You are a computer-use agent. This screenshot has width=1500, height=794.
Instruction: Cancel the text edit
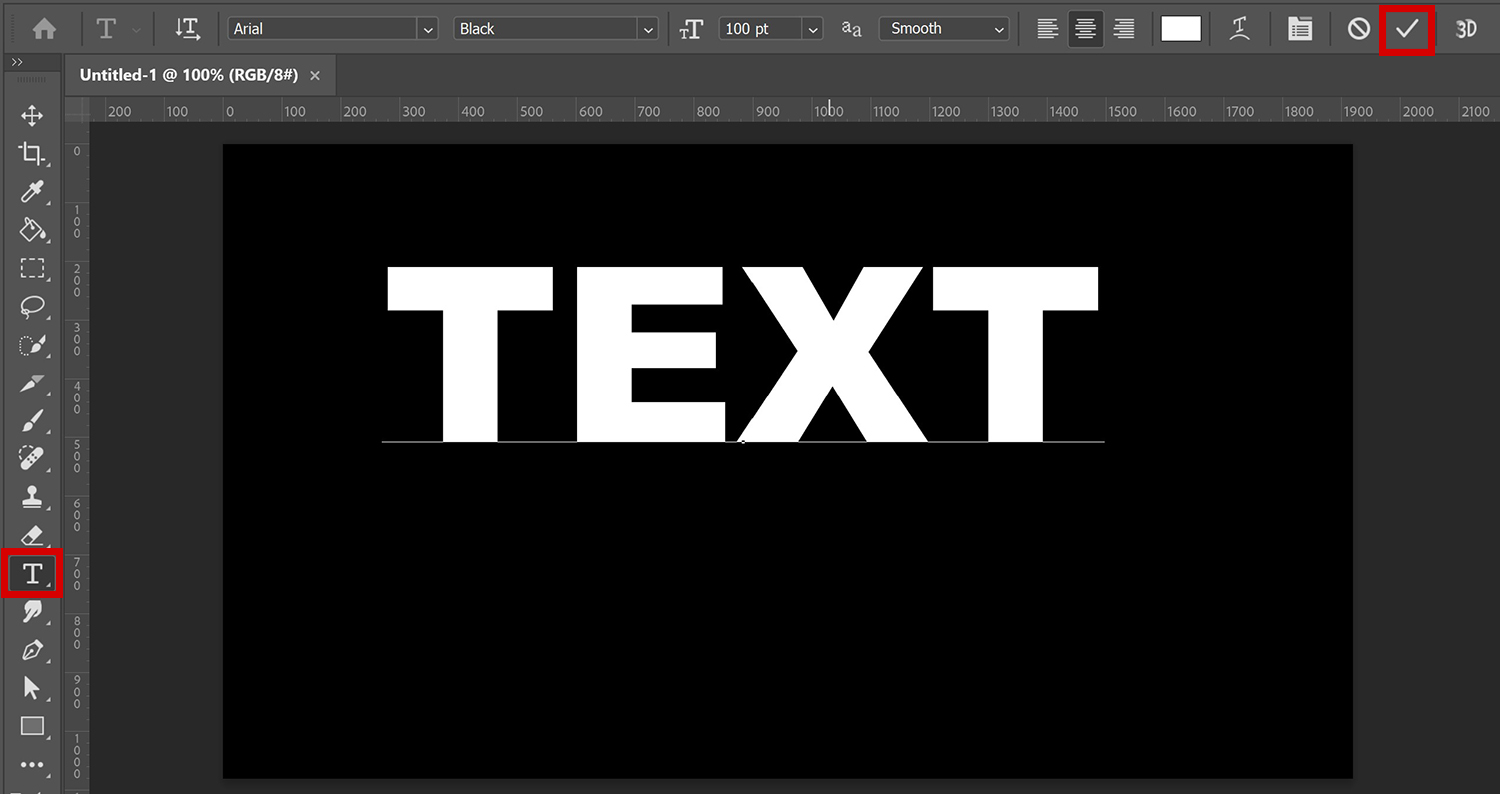[1357, 28]
